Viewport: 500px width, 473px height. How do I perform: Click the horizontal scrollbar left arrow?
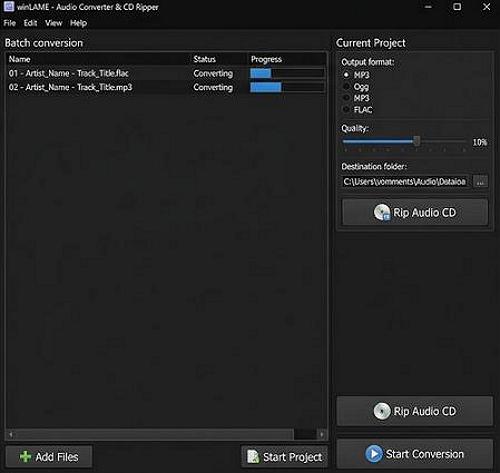11,434
